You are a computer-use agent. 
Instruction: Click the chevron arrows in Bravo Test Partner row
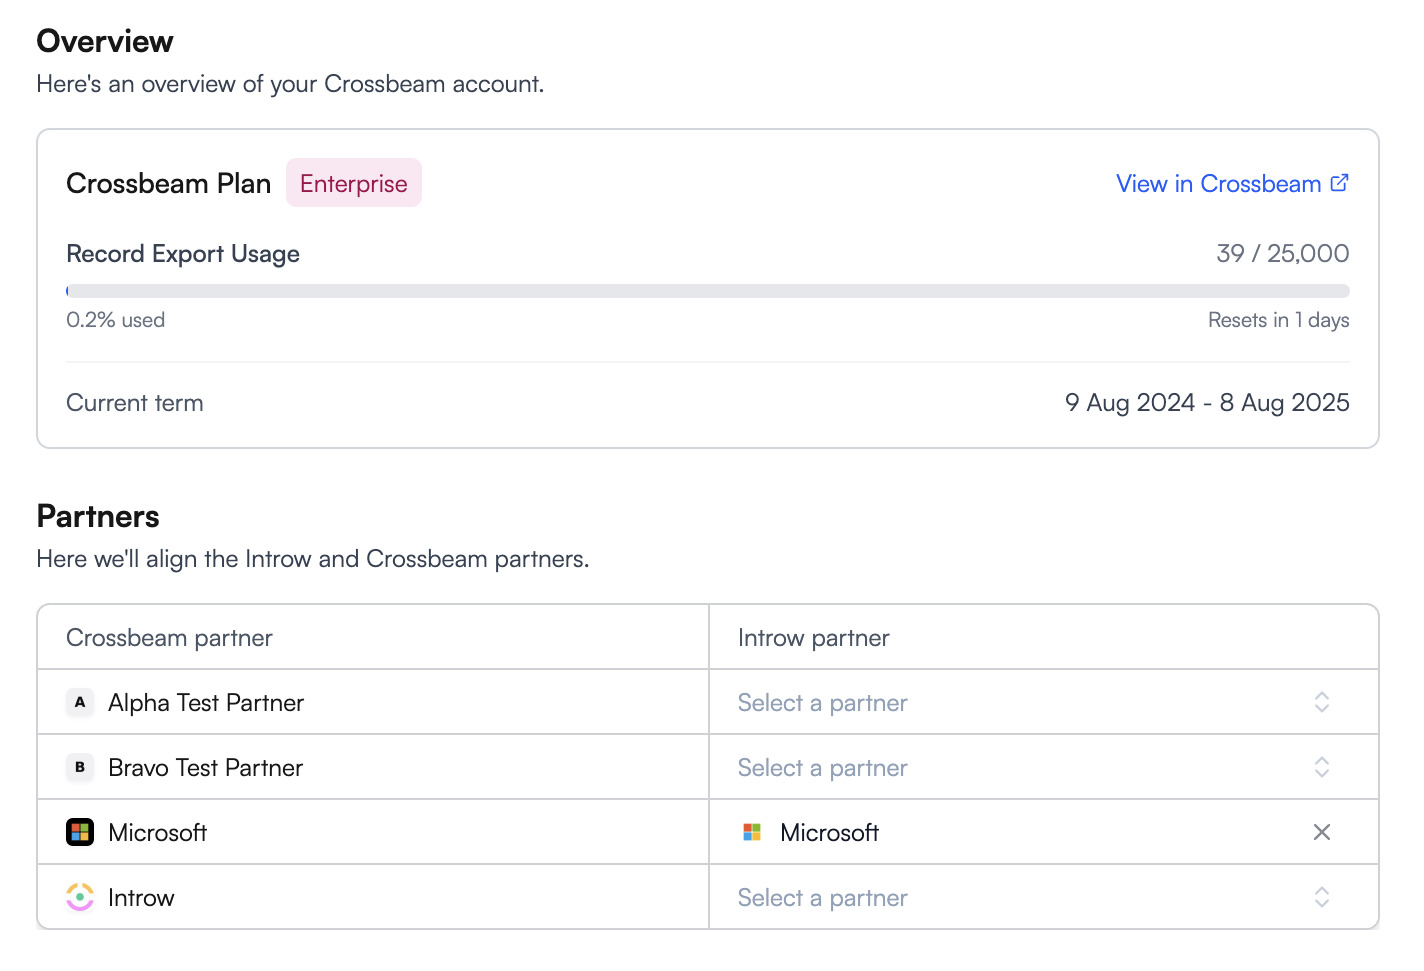click(x=1321, y=768)
